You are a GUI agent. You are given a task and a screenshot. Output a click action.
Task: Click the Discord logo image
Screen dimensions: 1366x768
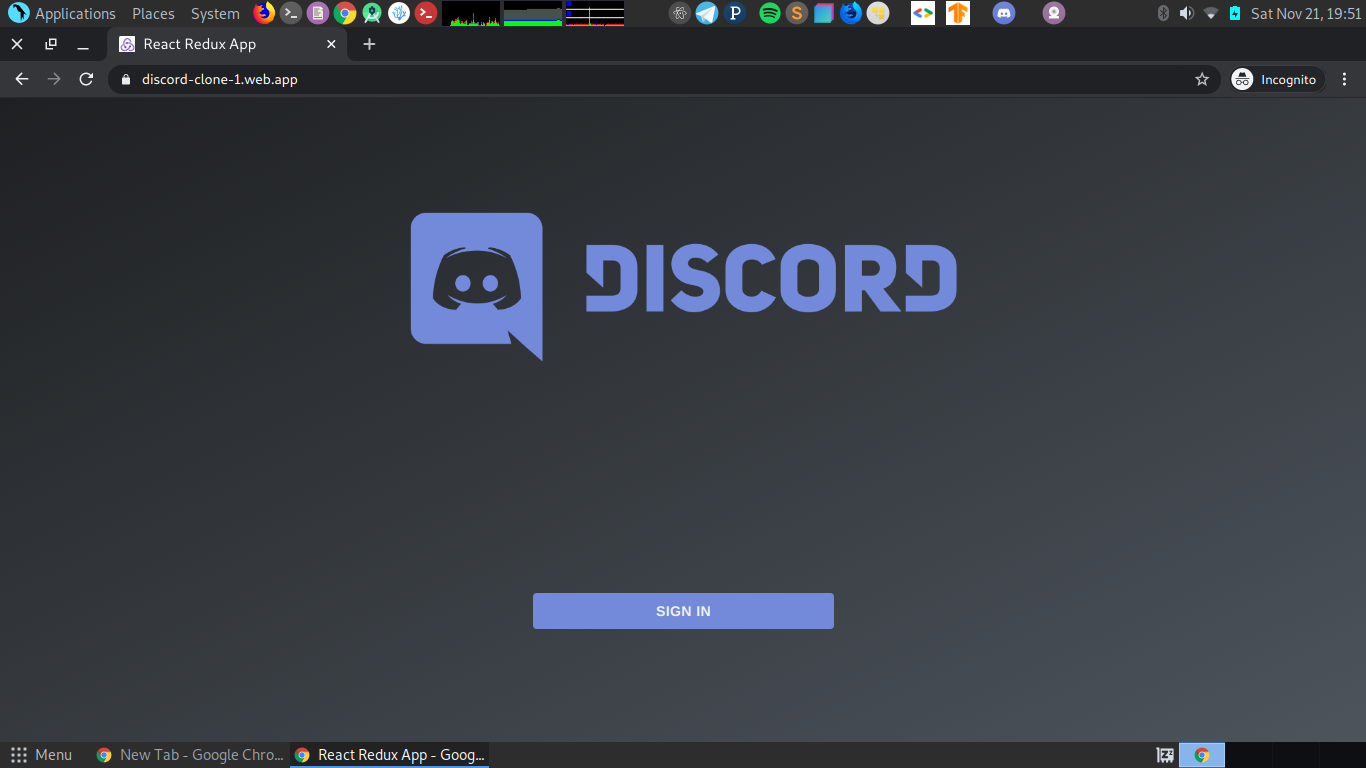click(683, 286)
